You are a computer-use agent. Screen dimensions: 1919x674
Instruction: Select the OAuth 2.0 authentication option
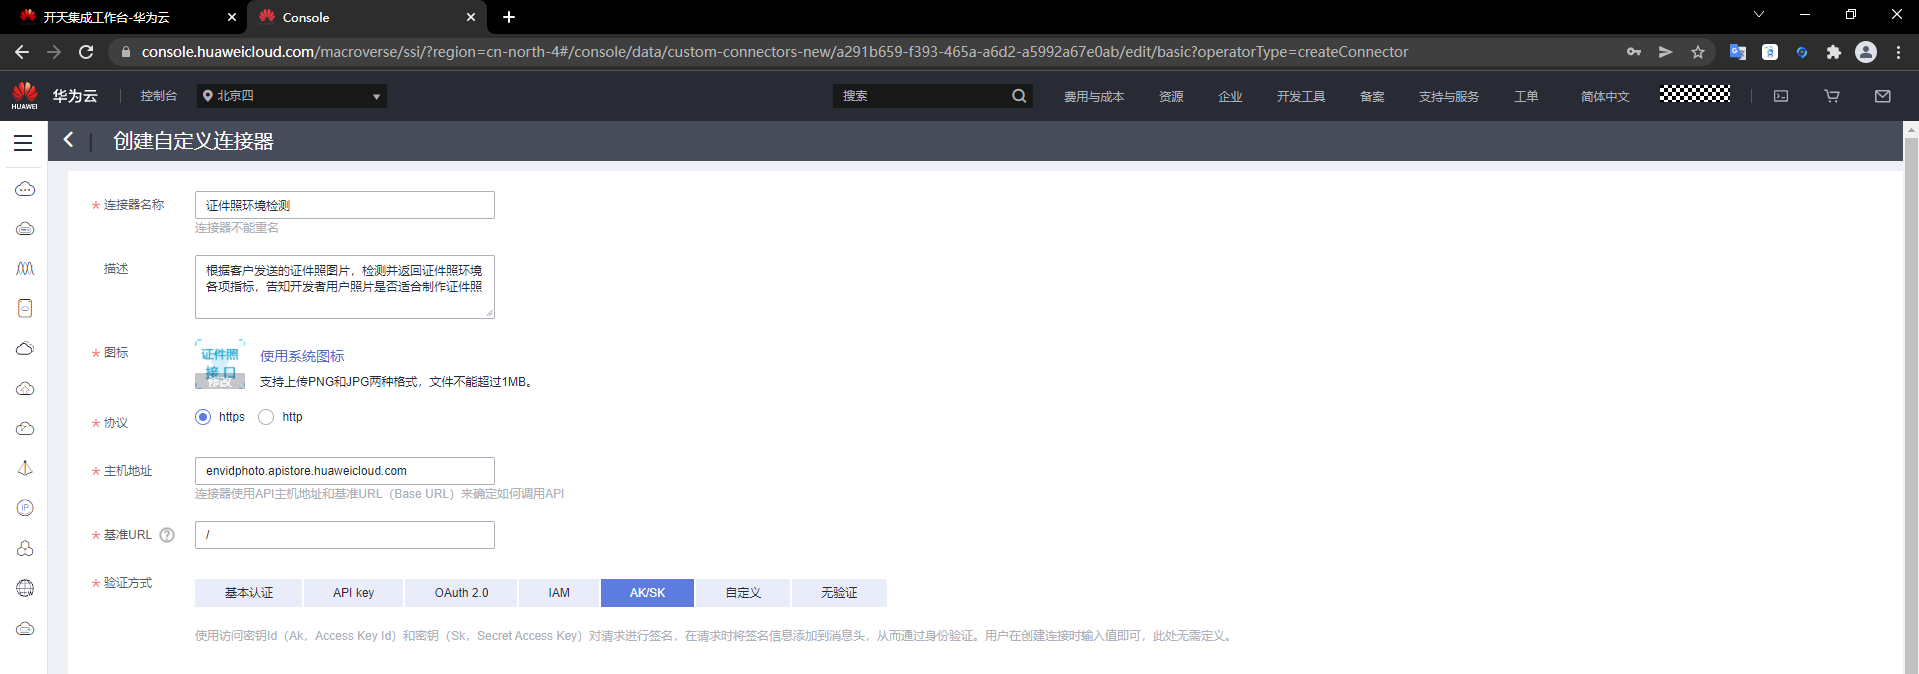(461, 593)
